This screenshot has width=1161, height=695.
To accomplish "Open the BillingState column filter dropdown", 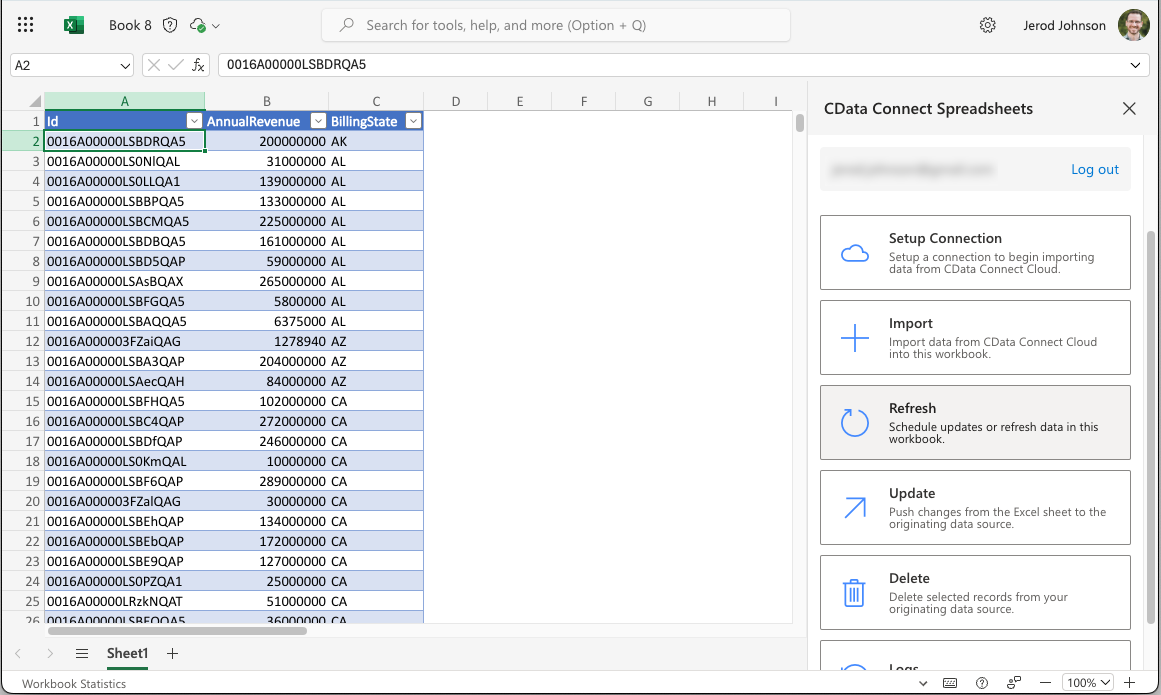I will click(x=412, y=121).
